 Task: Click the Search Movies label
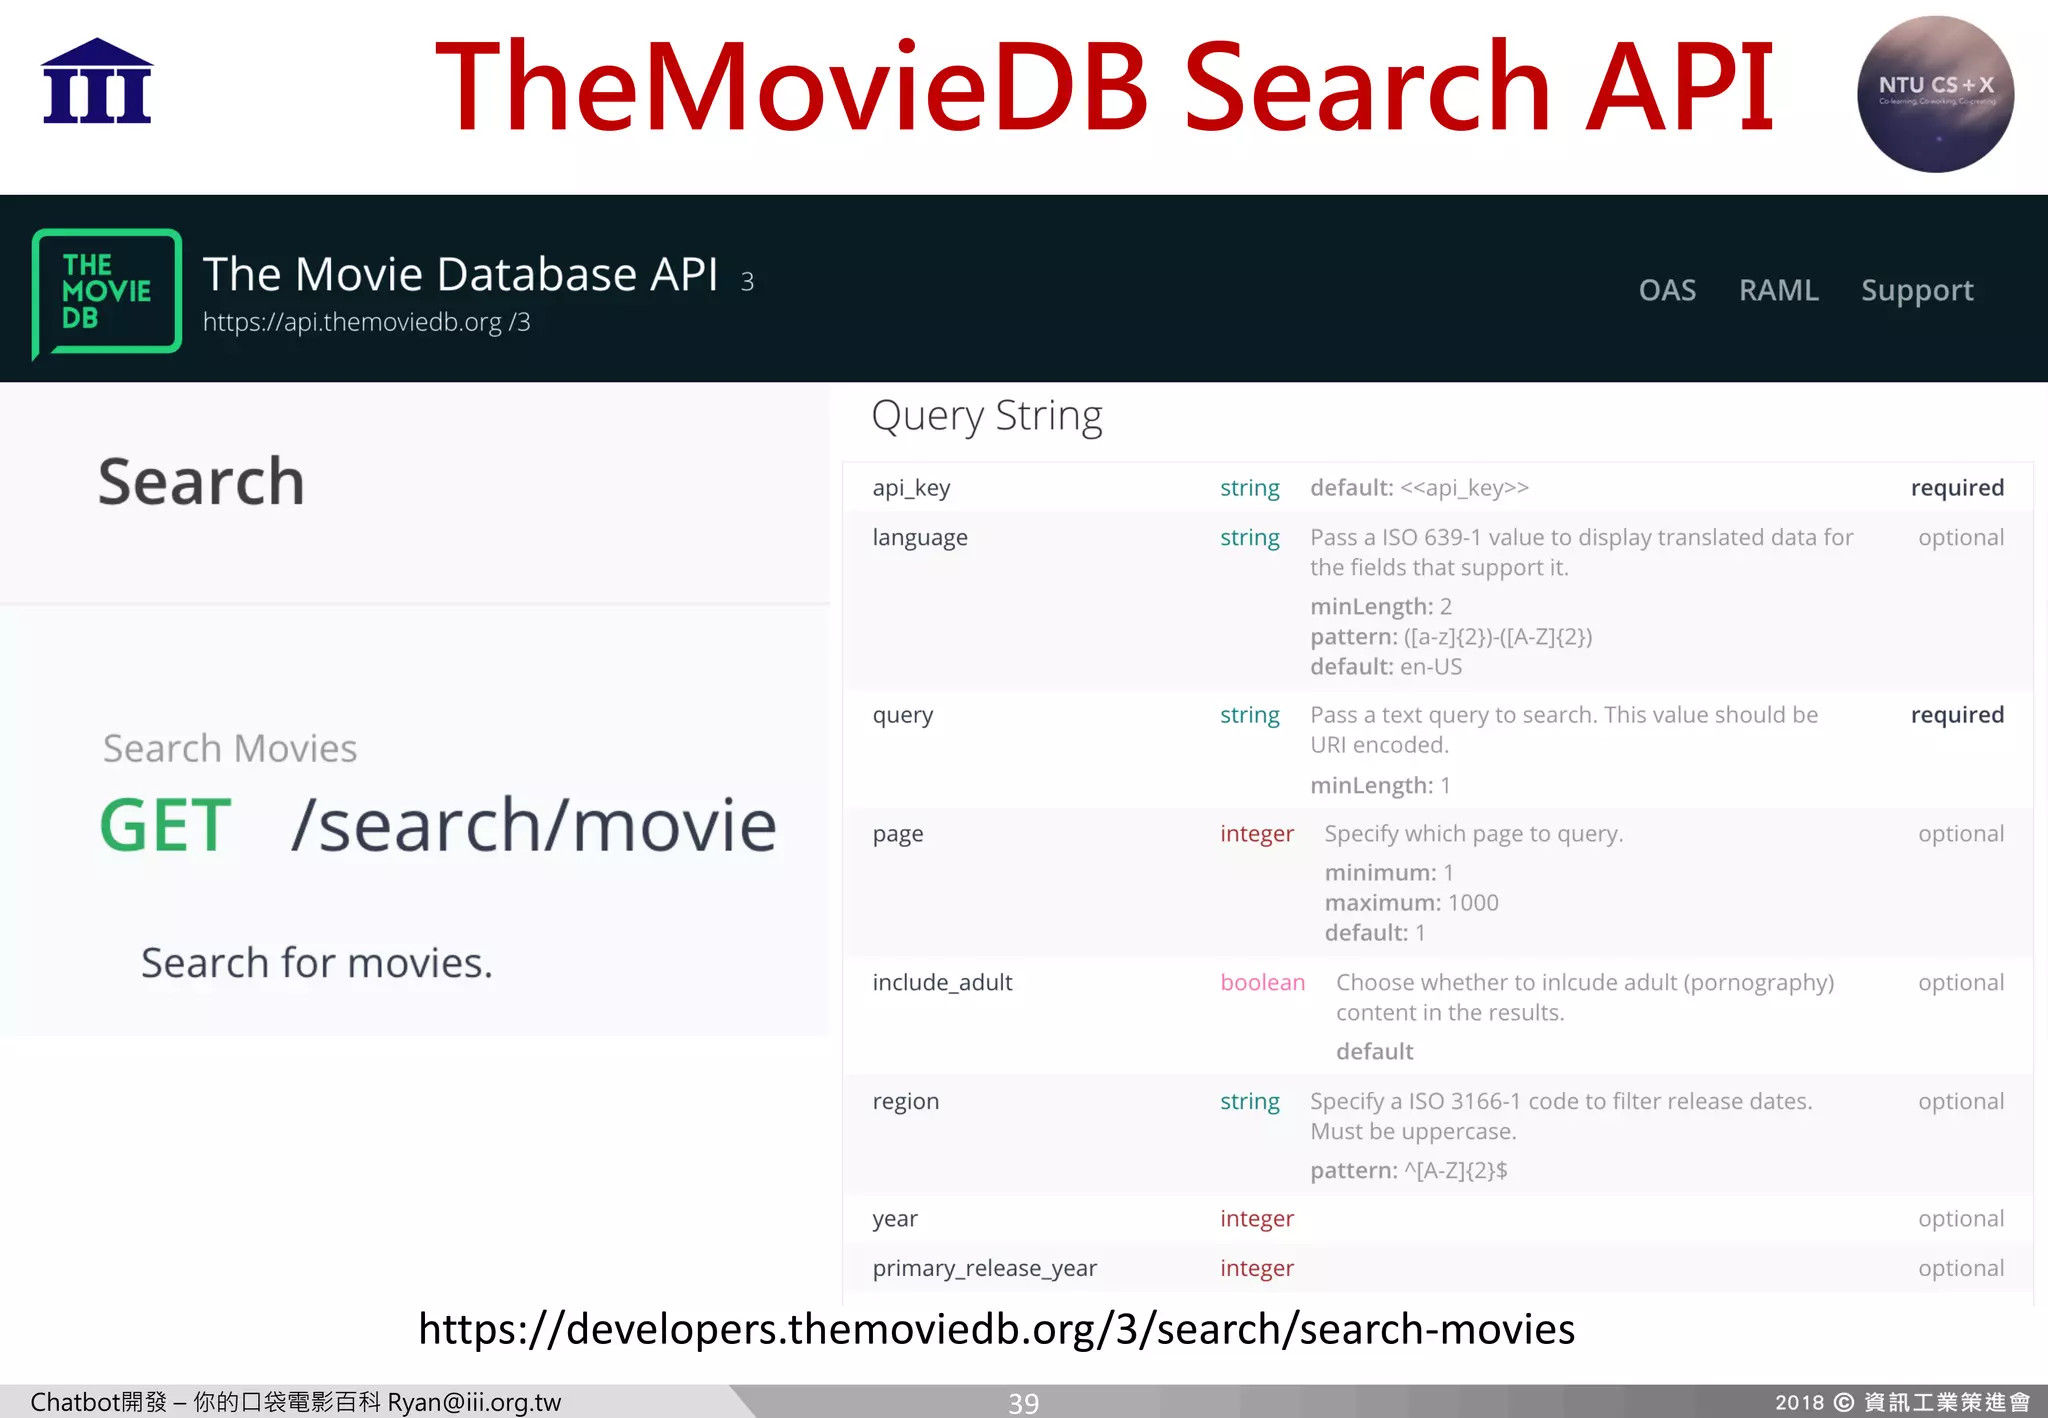coord(230,748)
